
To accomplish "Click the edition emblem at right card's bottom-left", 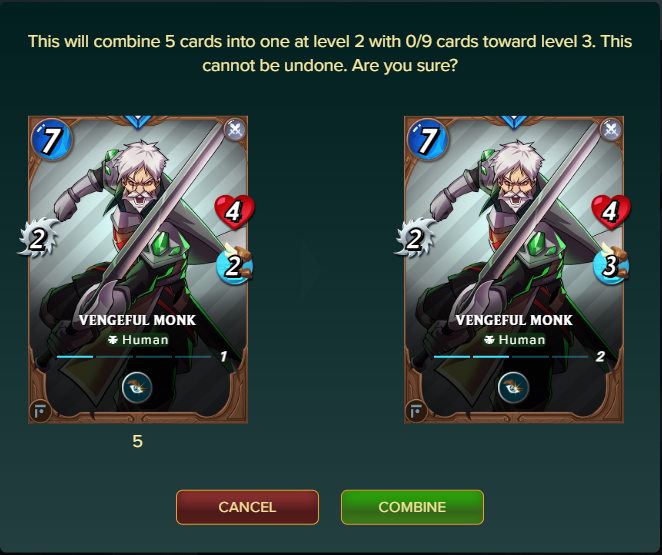I will pos(416,411).
